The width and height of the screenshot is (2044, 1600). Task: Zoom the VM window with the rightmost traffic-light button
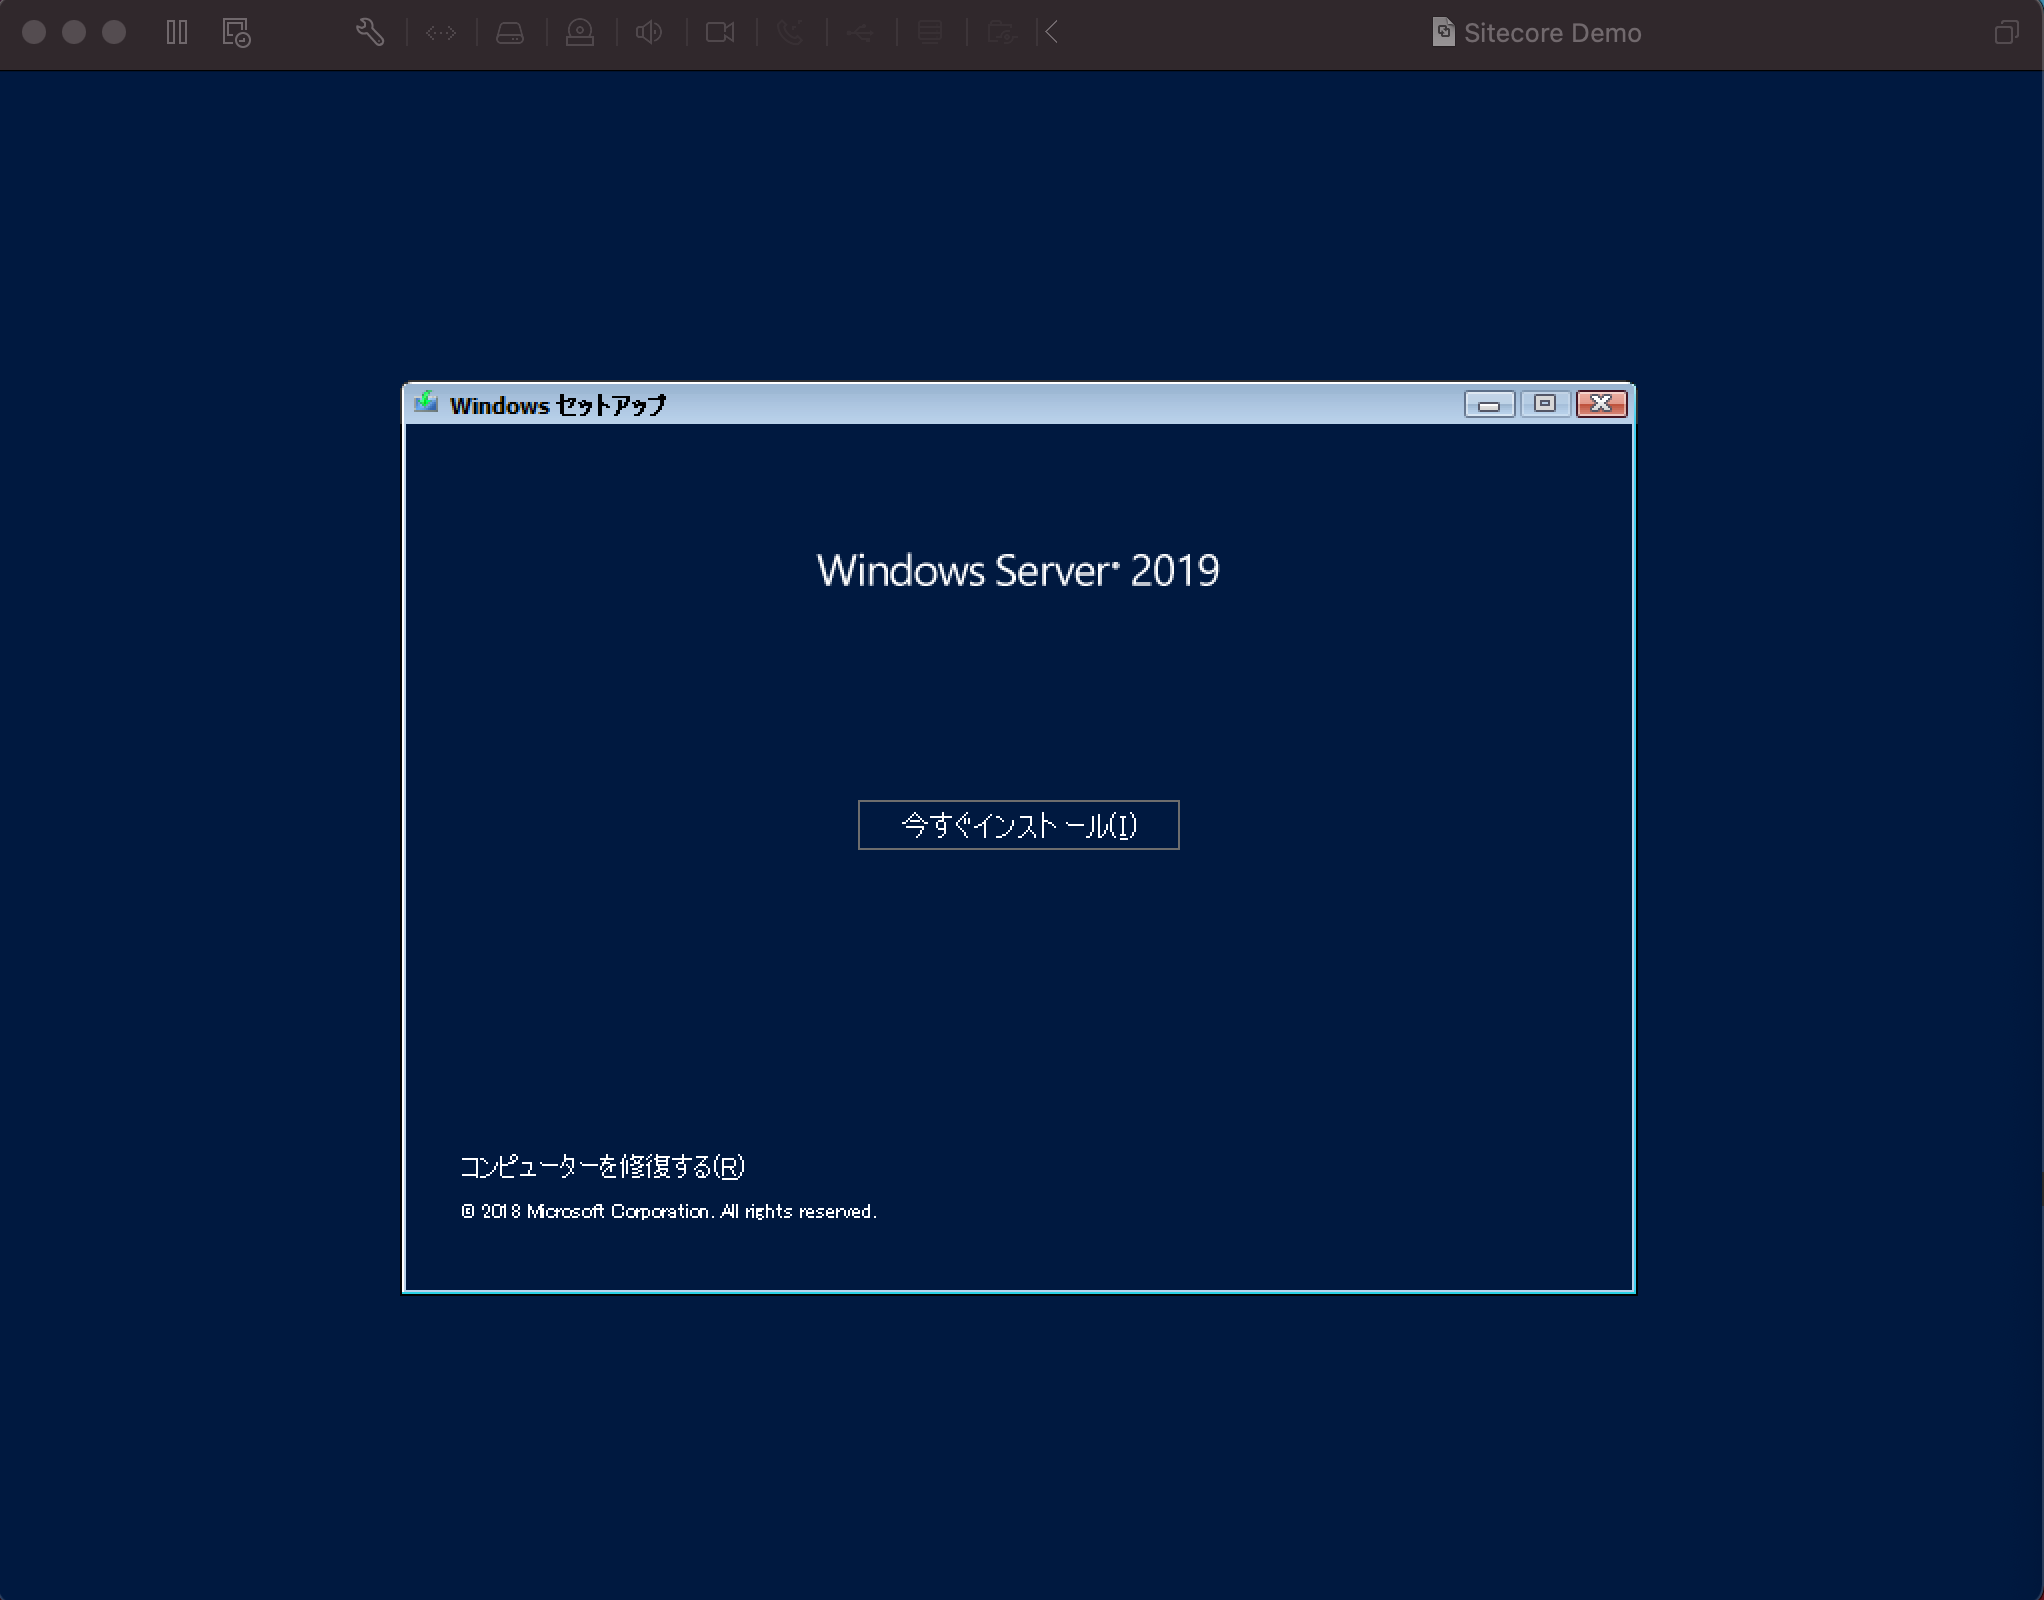(x=114, y=32)
